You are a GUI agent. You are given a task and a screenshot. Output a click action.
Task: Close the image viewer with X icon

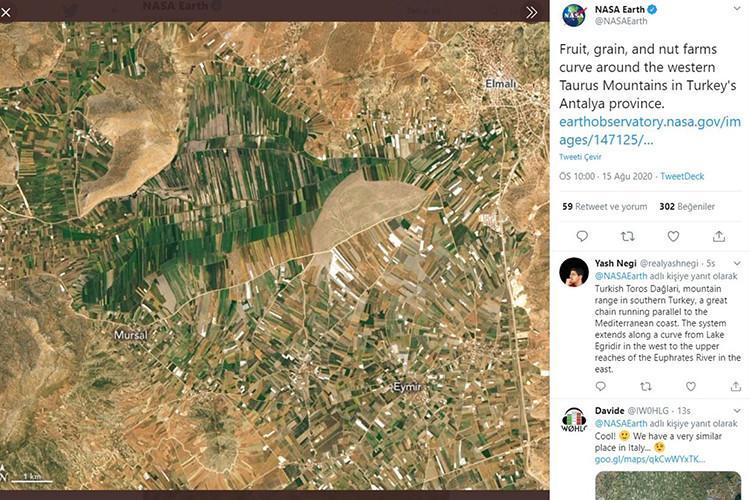coord(6,12)
